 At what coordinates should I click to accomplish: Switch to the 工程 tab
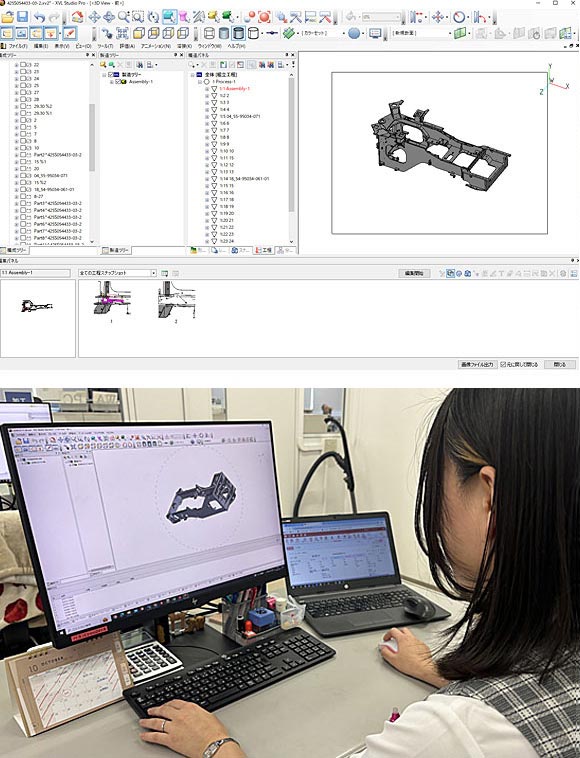point(264,250)
